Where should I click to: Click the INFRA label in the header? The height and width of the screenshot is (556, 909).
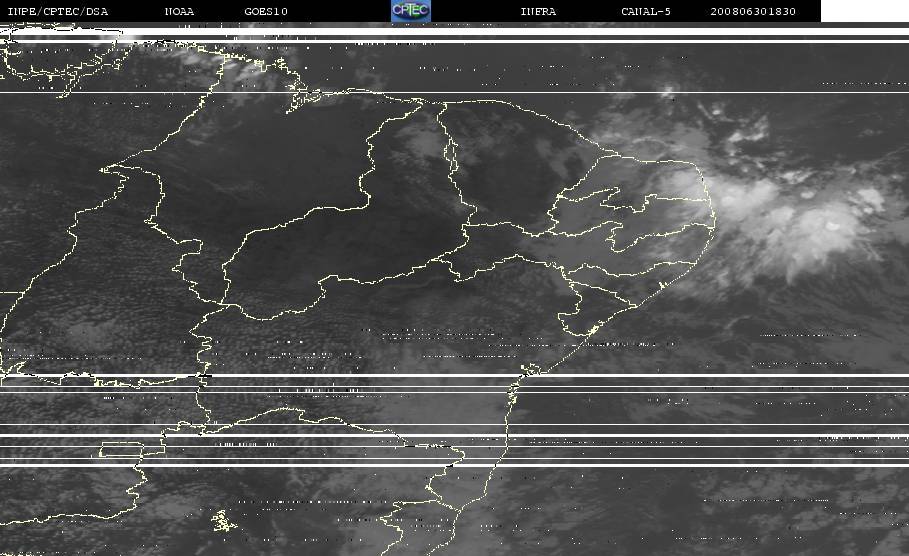(538, 11)
